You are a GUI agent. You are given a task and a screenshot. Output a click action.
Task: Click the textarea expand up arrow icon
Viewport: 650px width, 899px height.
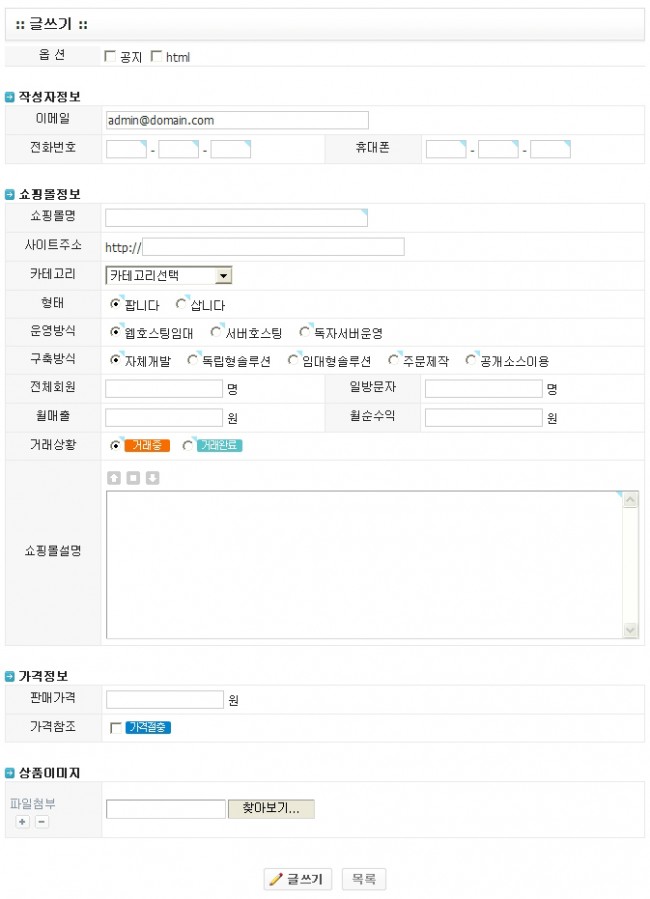[114, 478]
